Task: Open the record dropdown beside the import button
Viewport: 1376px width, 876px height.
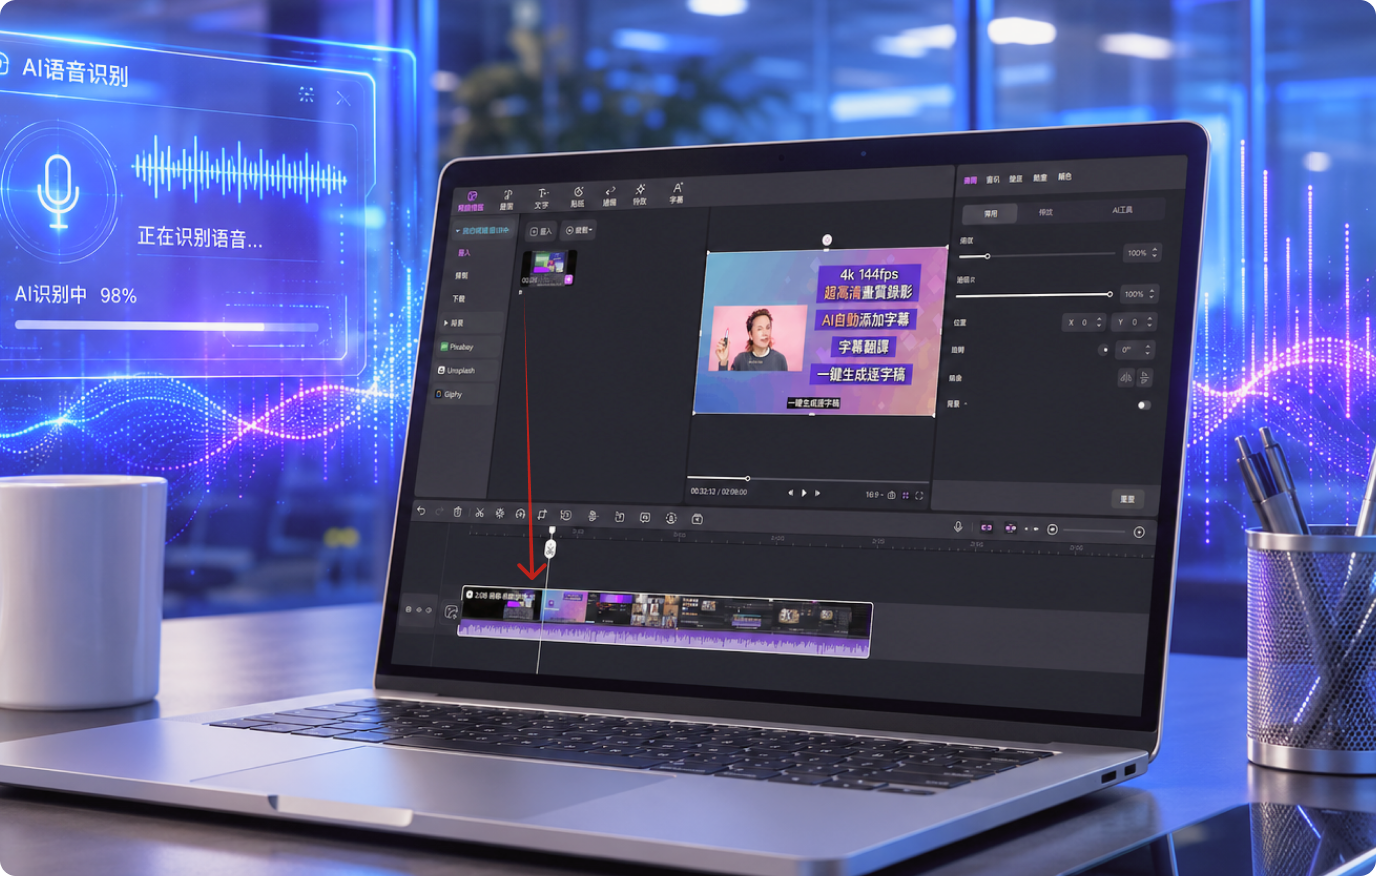Action: [579, 230]
